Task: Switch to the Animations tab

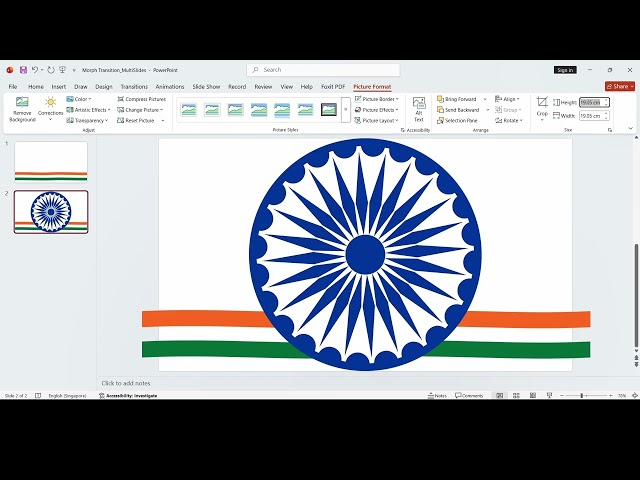Action: (170, 87)
